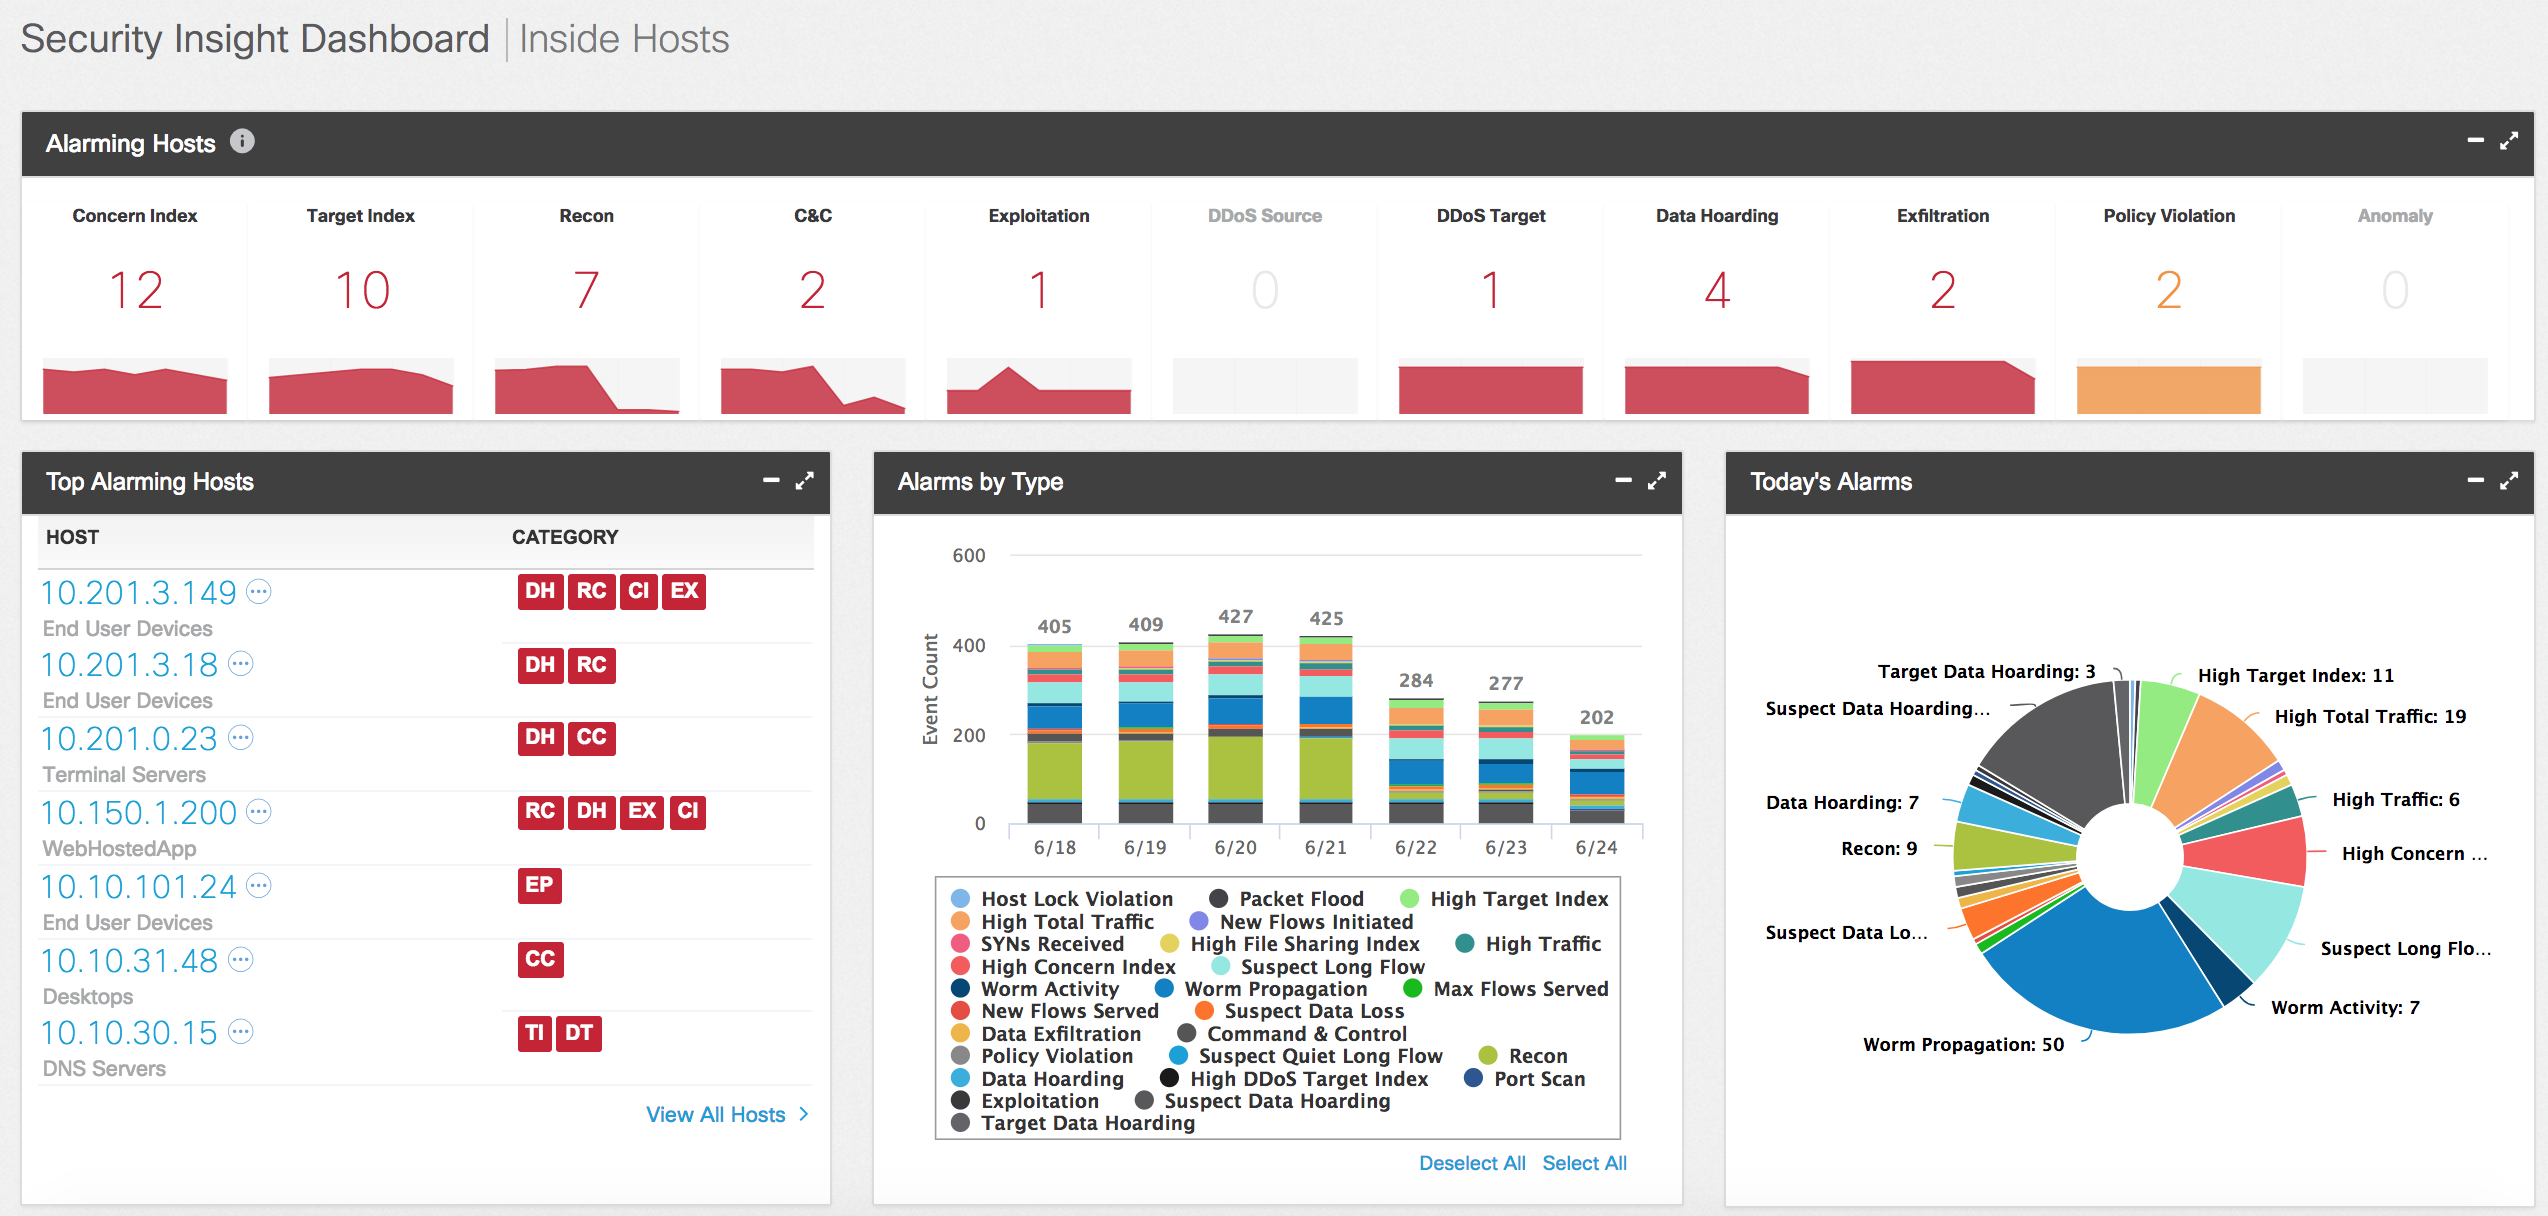Expand the Alarming Hosts panel to fullscreen
This screenshot has width=2548, height=1216.
tap(2508, 142)
